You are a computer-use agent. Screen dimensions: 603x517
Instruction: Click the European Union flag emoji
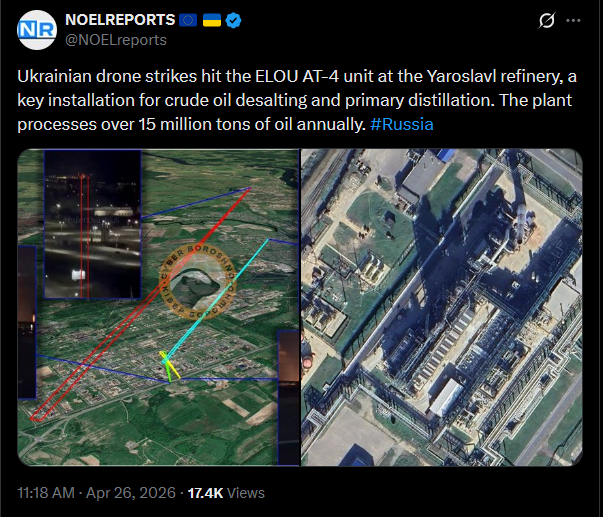click(188, 20)
